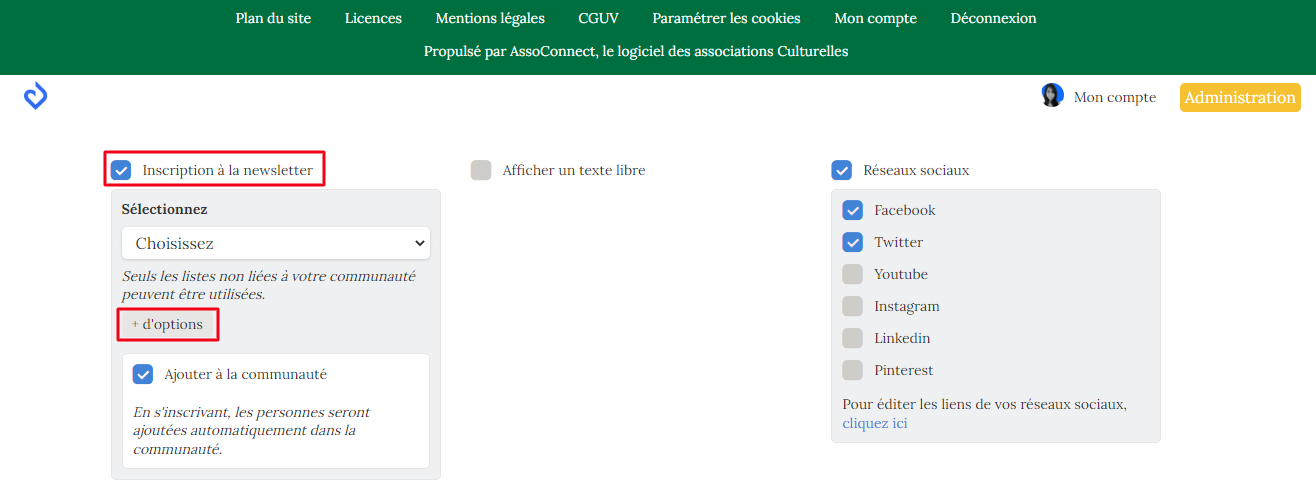Click the cliquez ici link
Screen dimensions: 1316x493
(x=875, y=423)
